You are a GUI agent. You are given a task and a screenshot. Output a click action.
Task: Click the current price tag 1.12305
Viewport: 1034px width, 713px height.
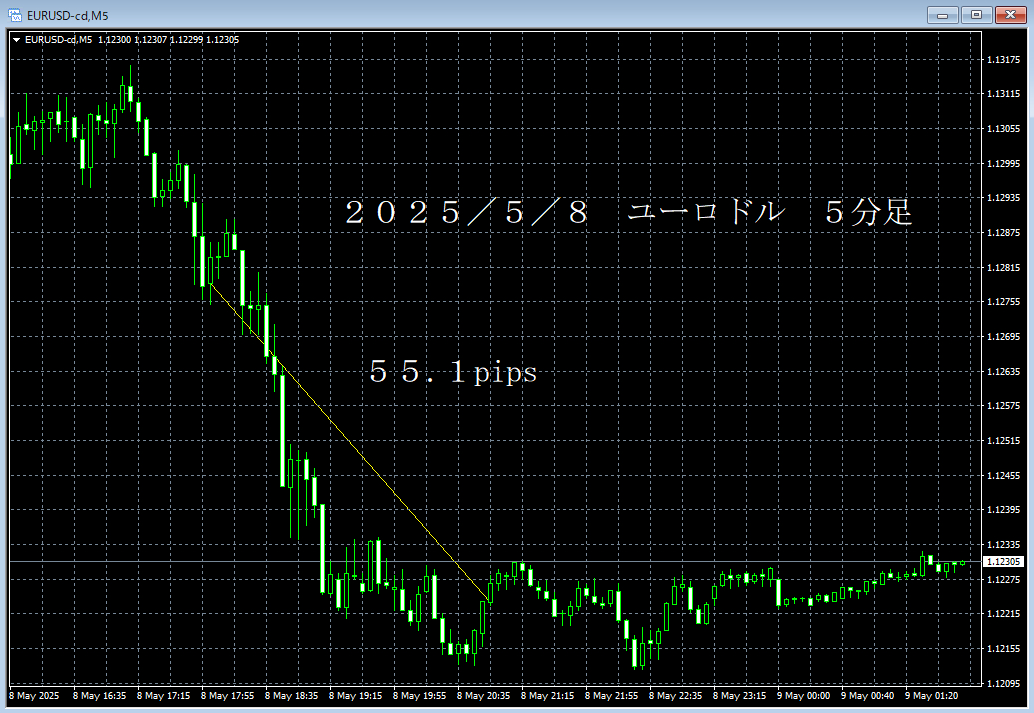coord(1004,562)
